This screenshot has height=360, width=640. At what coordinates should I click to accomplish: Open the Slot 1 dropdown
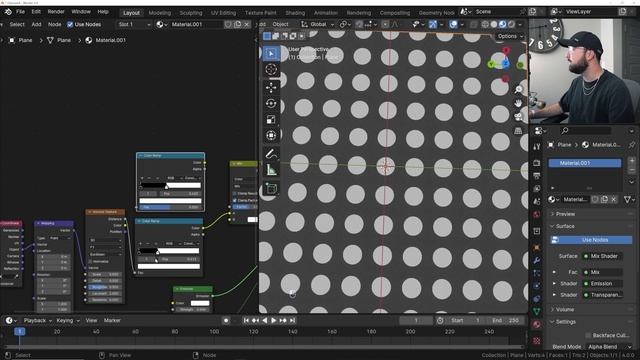coord(133,24)
